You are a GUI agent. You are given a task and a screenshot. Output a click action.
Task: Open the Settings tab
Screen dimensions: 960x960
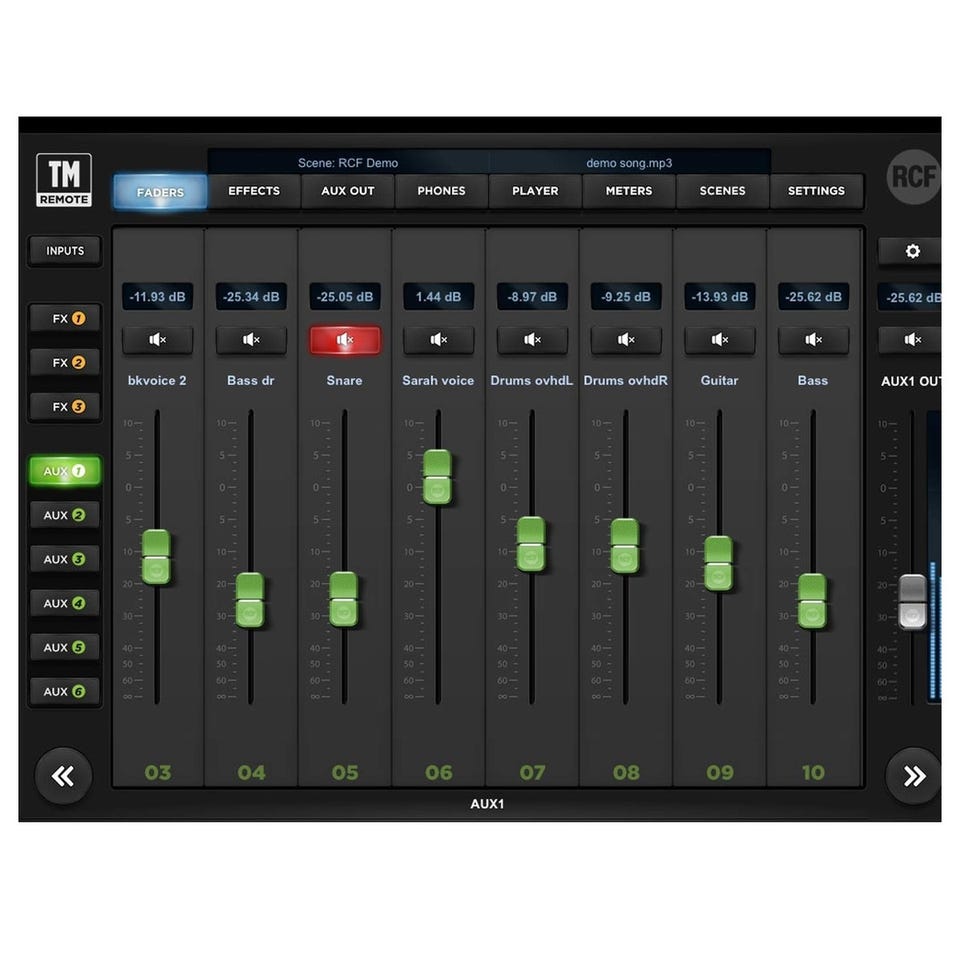click(x=816, y=191)
